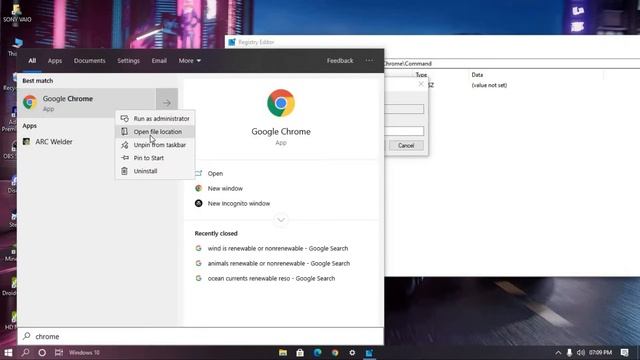The width and height of the screenshot is (640, 360).
Task: Click the microphone tray icon
Action: [x=569, y=353]
